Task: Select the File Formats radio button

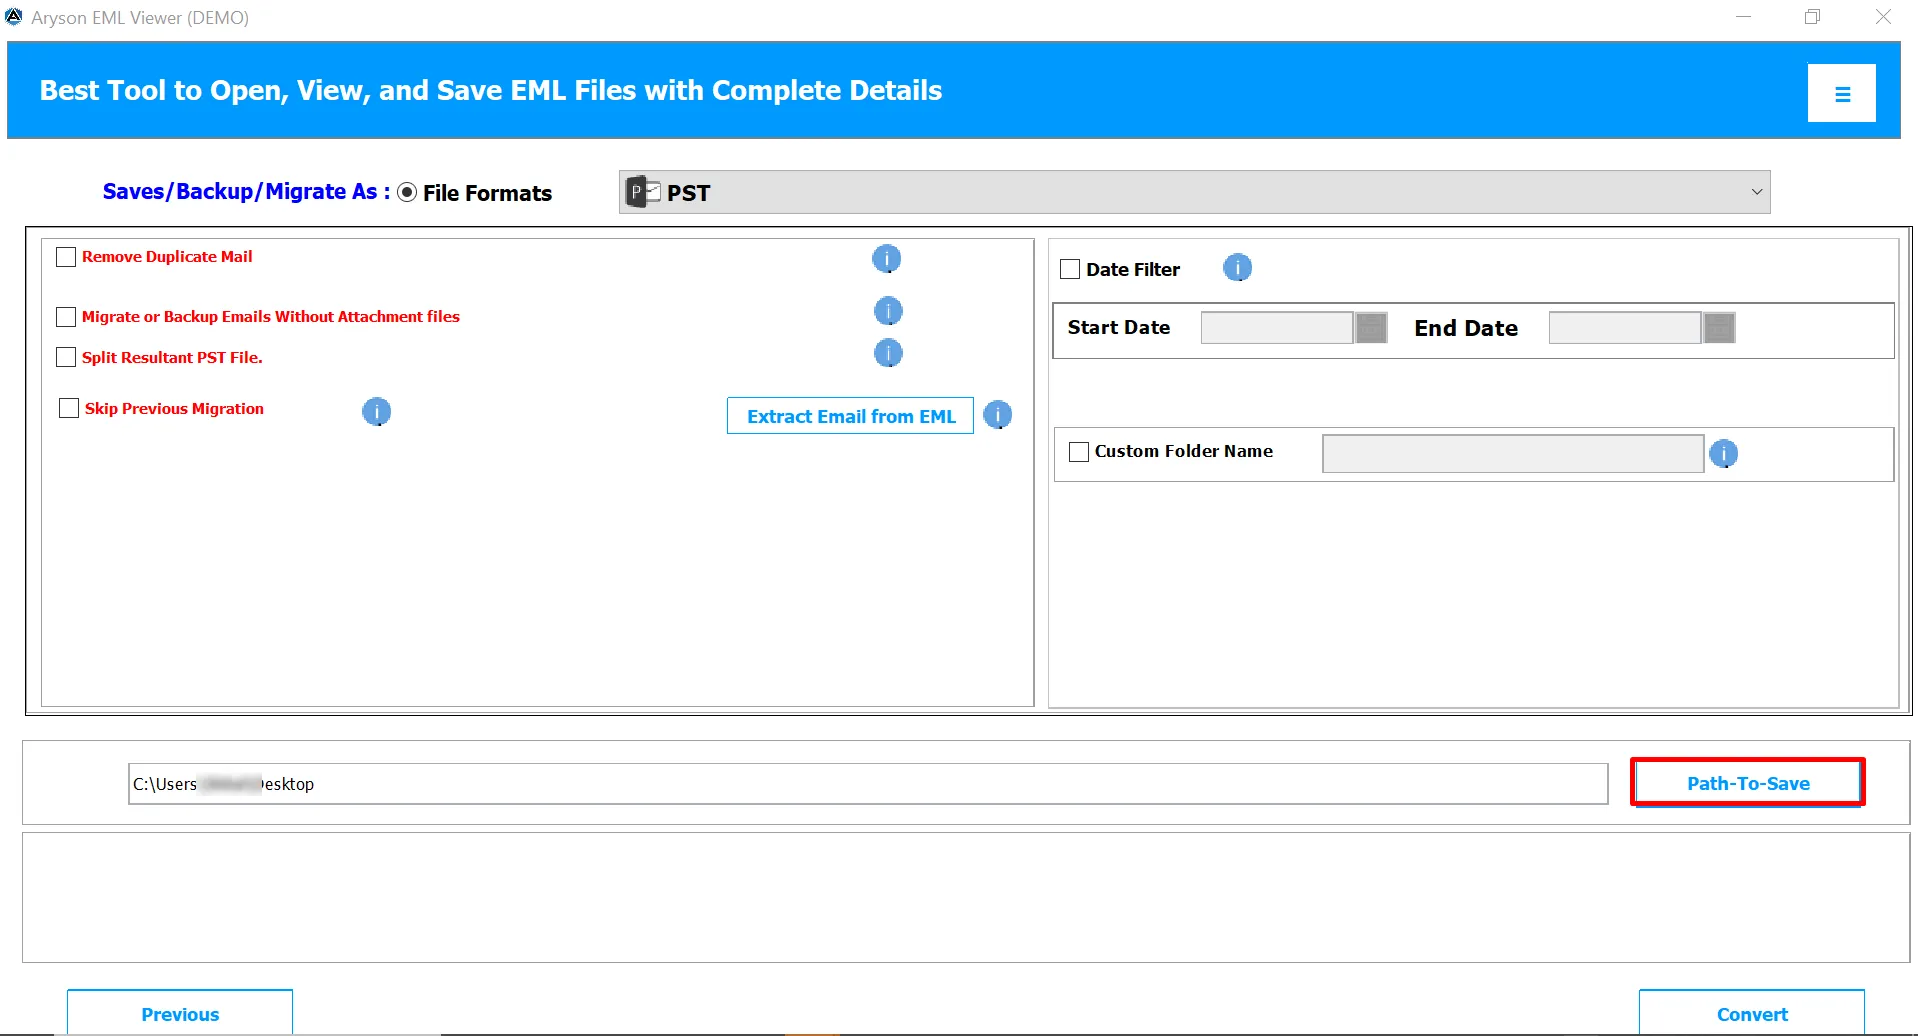Action: tap(406, 191)
